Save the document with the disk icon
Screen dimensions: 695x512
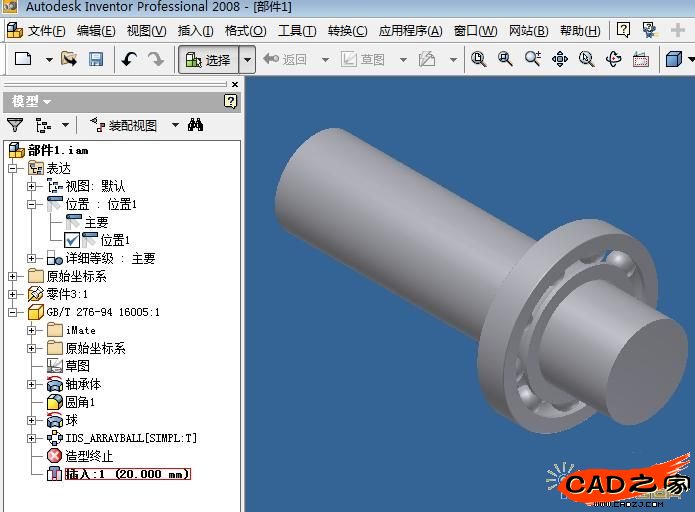pyautogui.click(x=96, y=59)
